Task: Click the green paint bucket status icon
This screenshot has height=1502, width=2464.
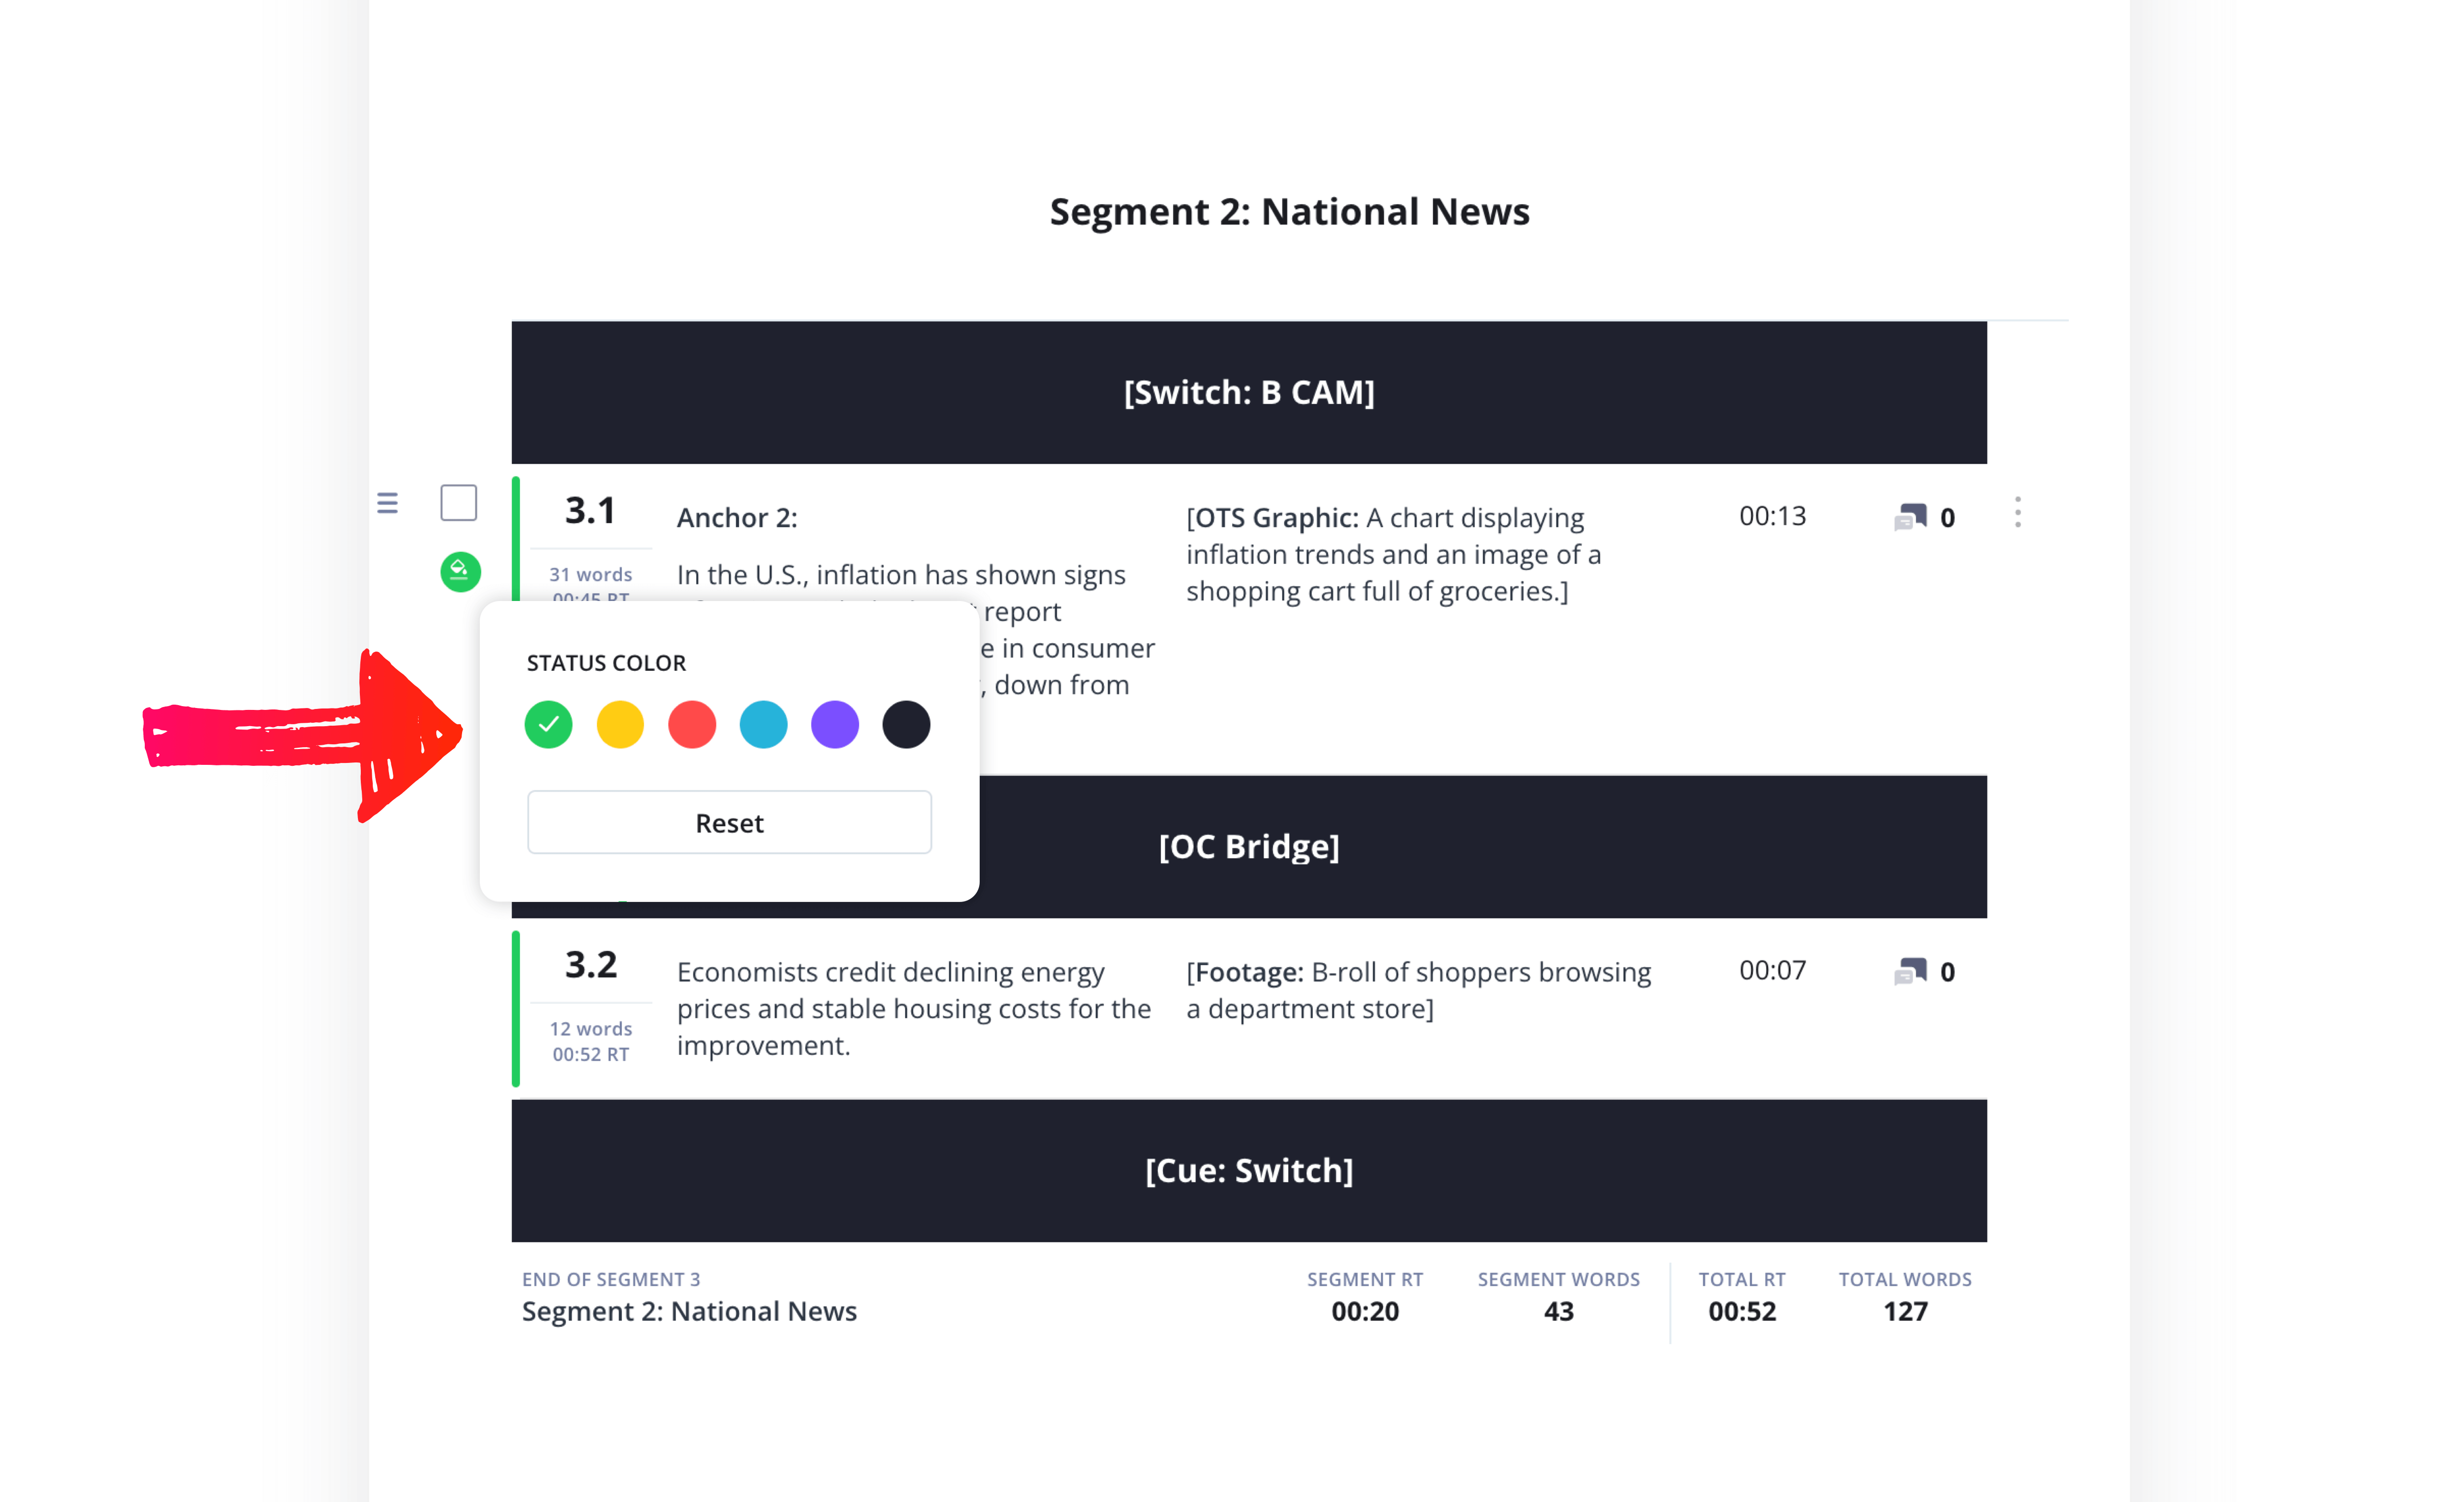Action: [x=460, y=571]
